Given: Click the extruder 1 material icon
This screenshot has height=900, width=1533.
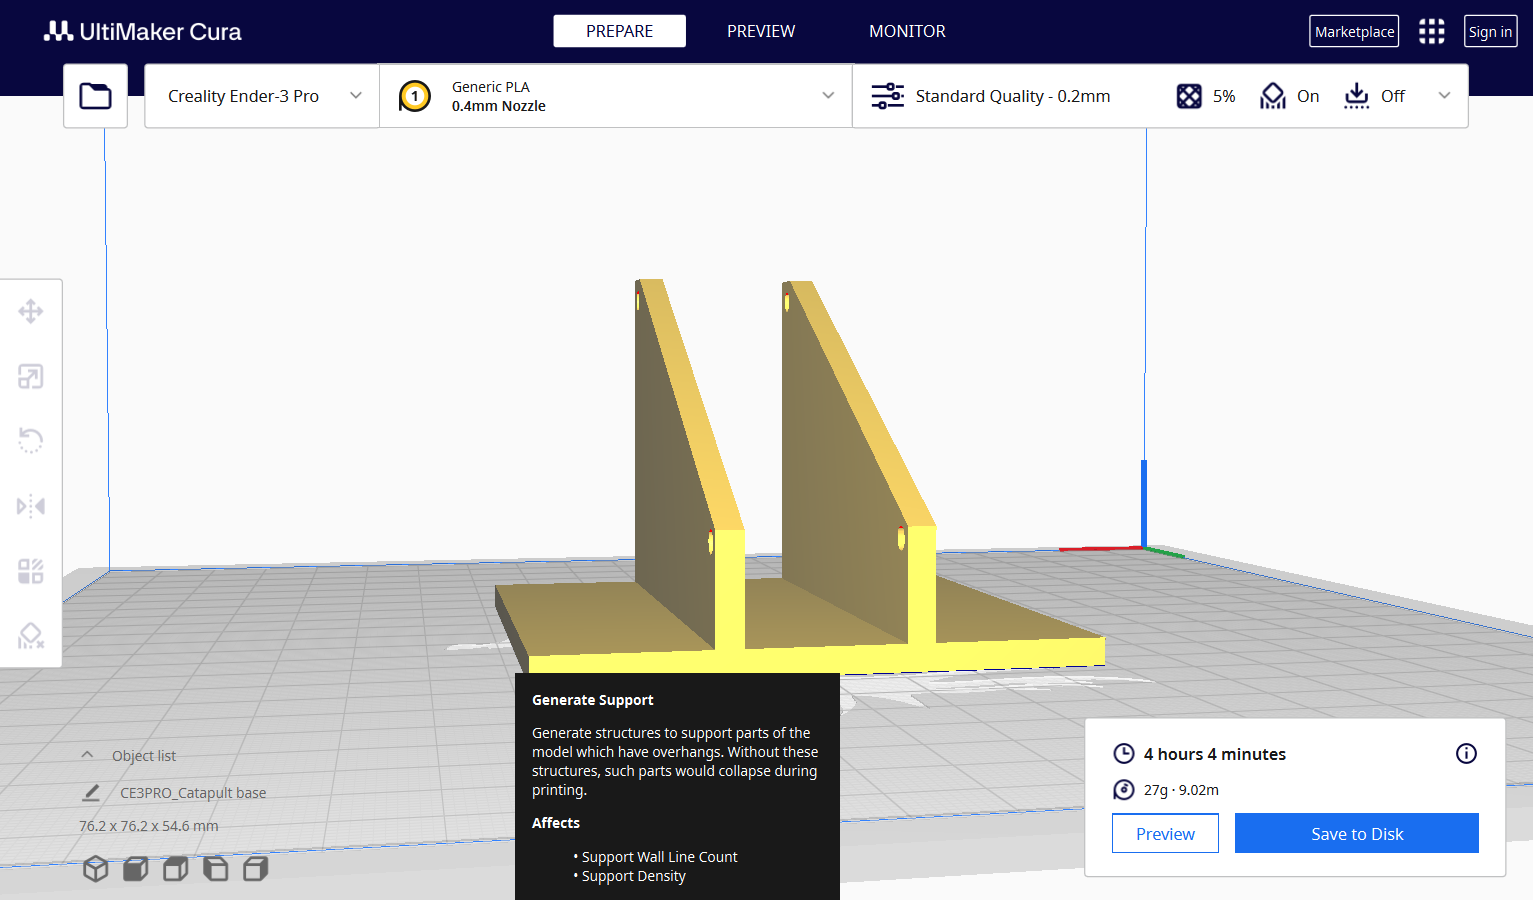Looking at the screenshot, I should [x=415, y=96].
